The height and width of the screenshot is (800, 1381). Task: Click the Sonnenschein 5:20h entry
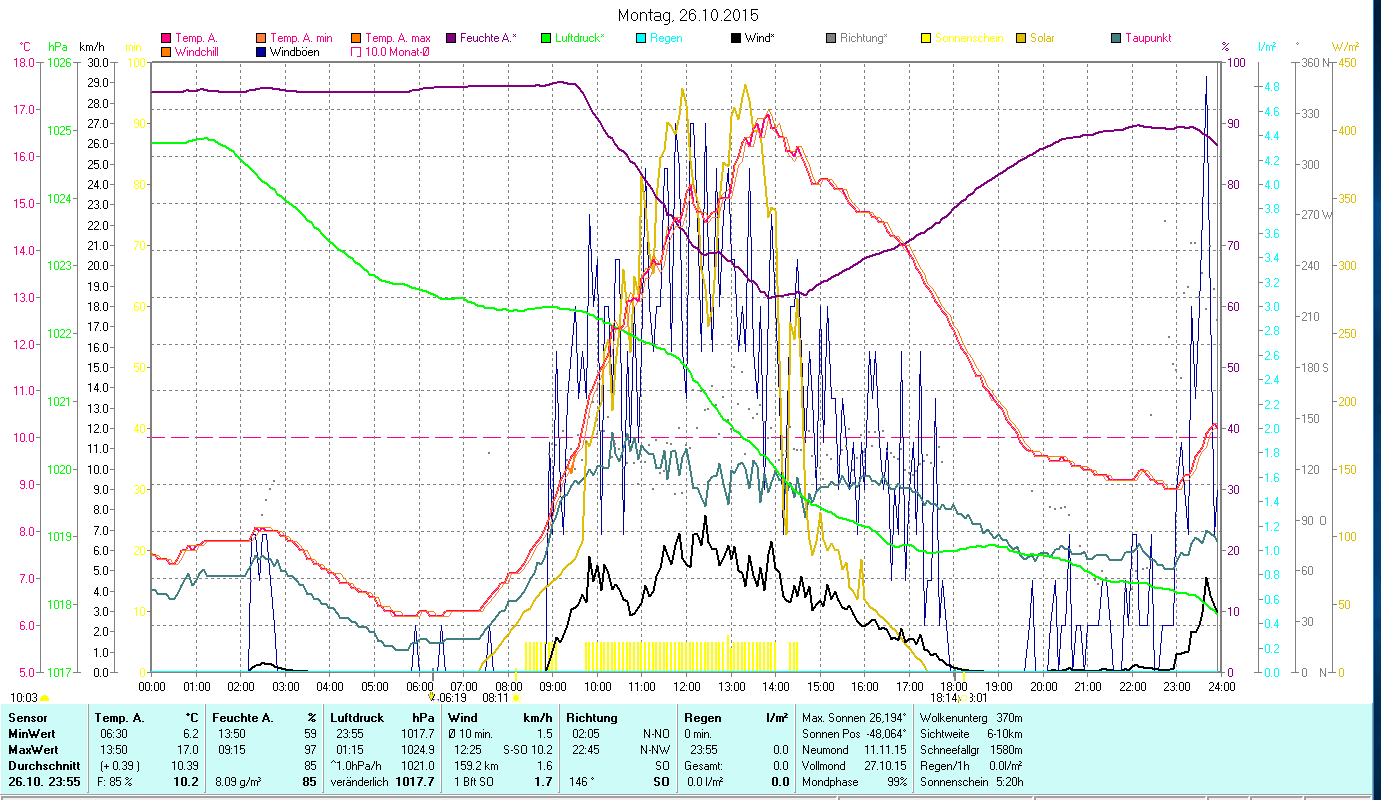point(970,781)
